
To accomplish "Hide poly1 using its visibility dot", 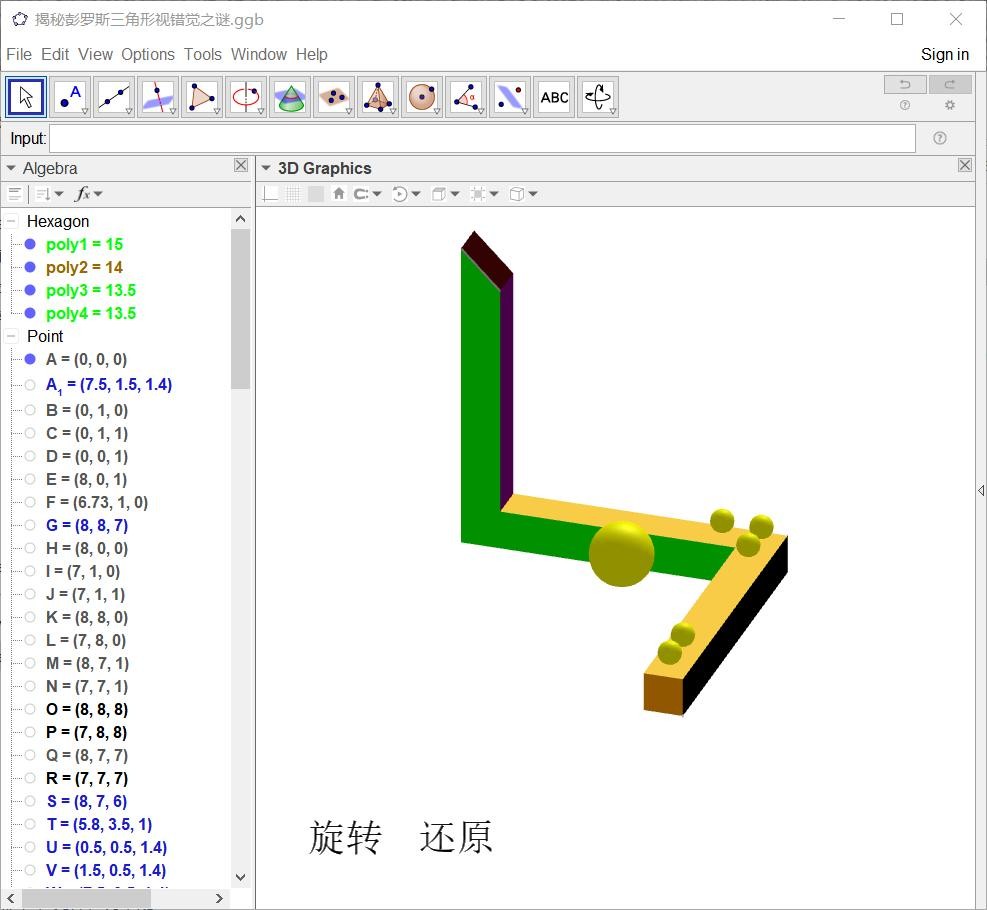I will [x=30, y=244].
